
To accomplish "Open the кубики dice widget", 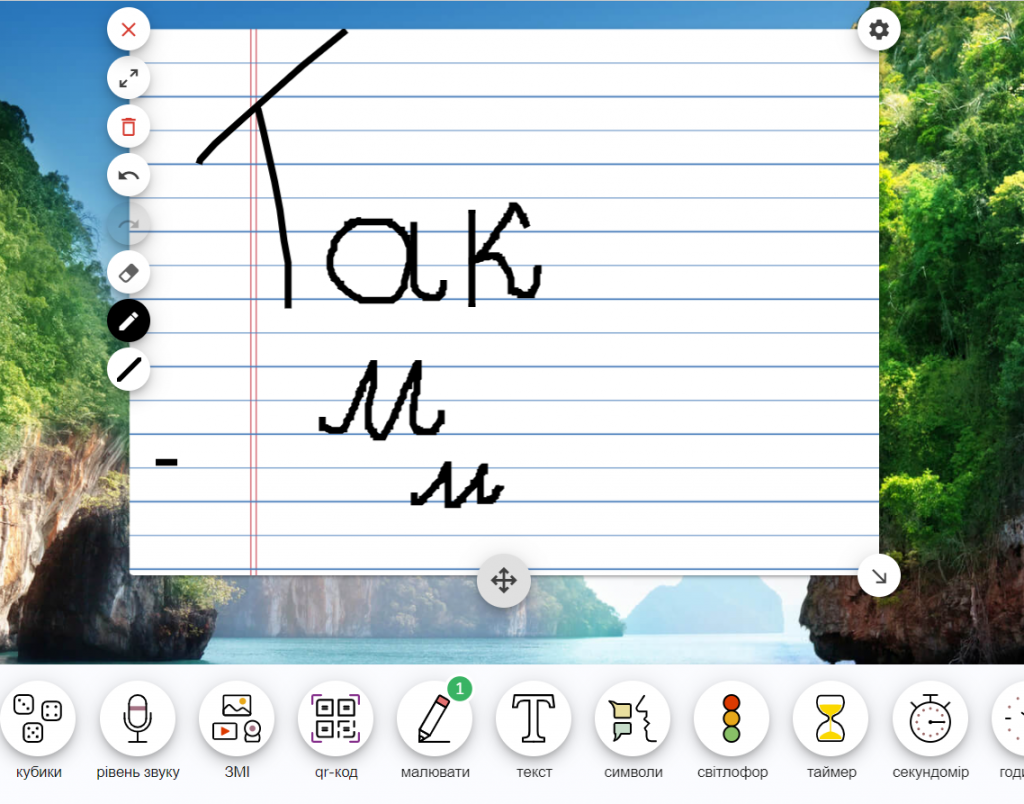I will point(38,719).
